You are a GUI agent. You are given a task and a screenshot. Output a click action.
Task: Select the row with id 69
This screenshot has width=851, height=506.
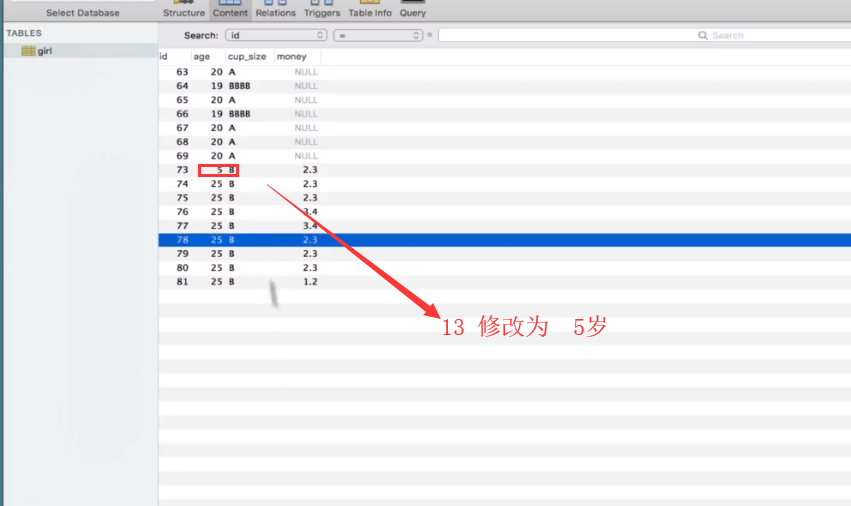tap(505, 156)
